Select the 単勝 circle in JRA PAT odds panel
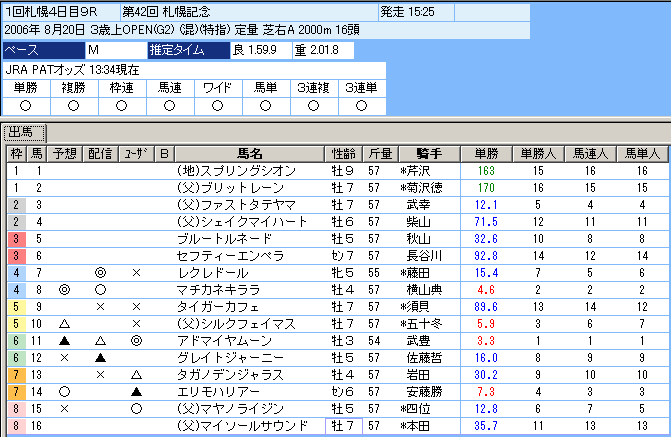This screenshot has height=437, width=671. click(x=25, y=105)
